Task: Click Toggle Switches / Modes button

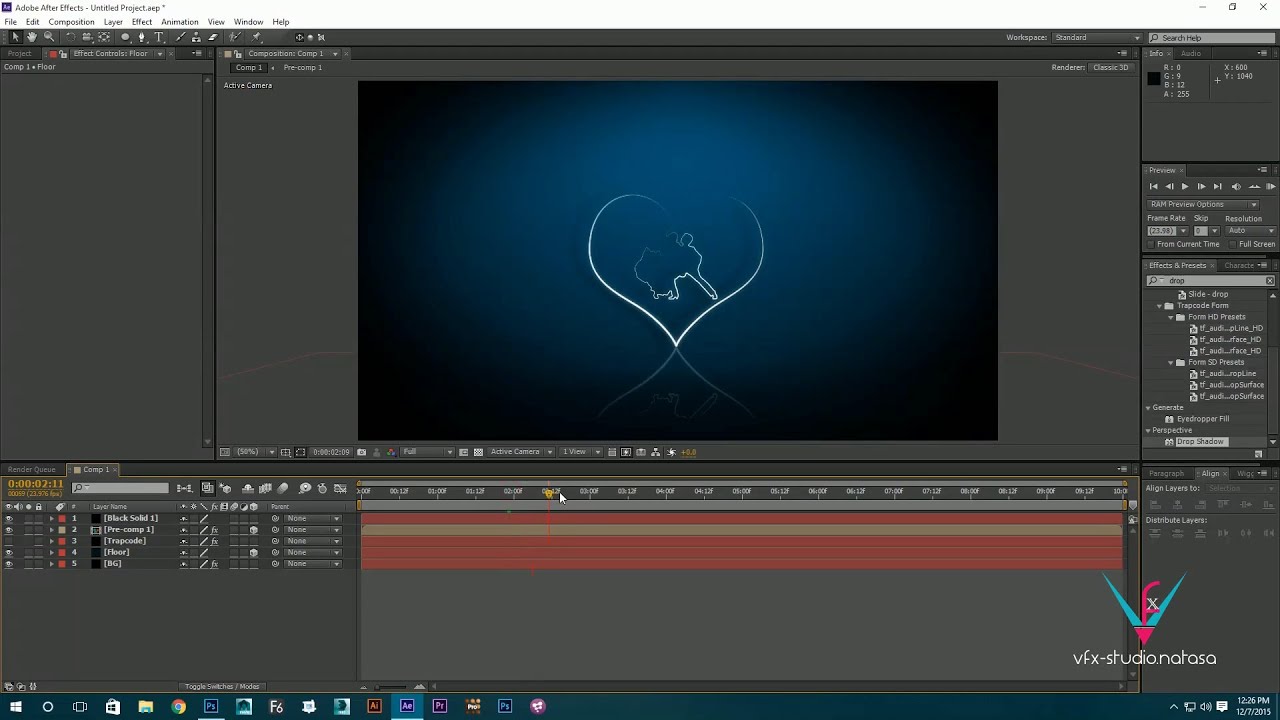Action: pyautogui.click(x=222, y=687)
